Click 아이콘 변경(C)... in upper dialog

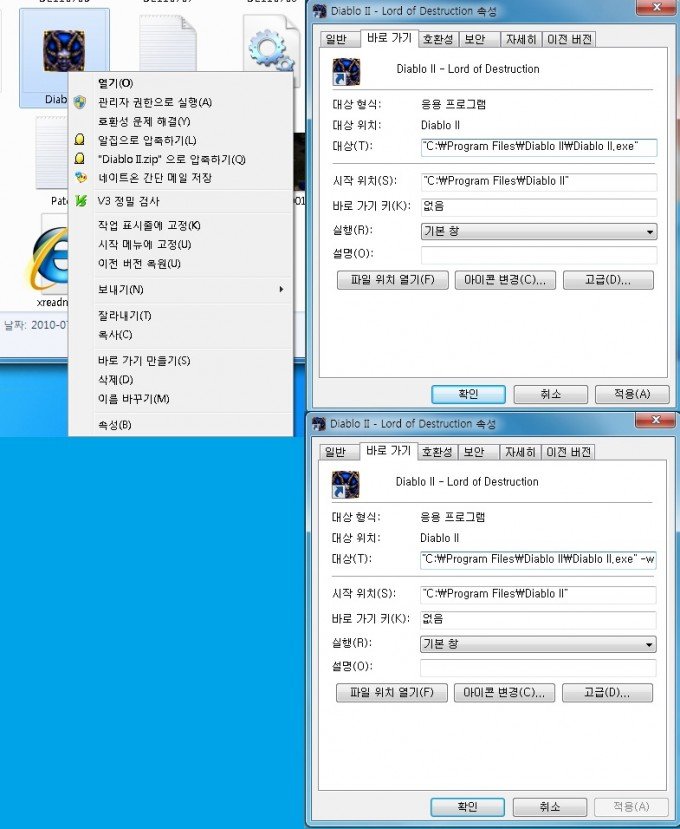pyautogui.click(x=505, y=280)
